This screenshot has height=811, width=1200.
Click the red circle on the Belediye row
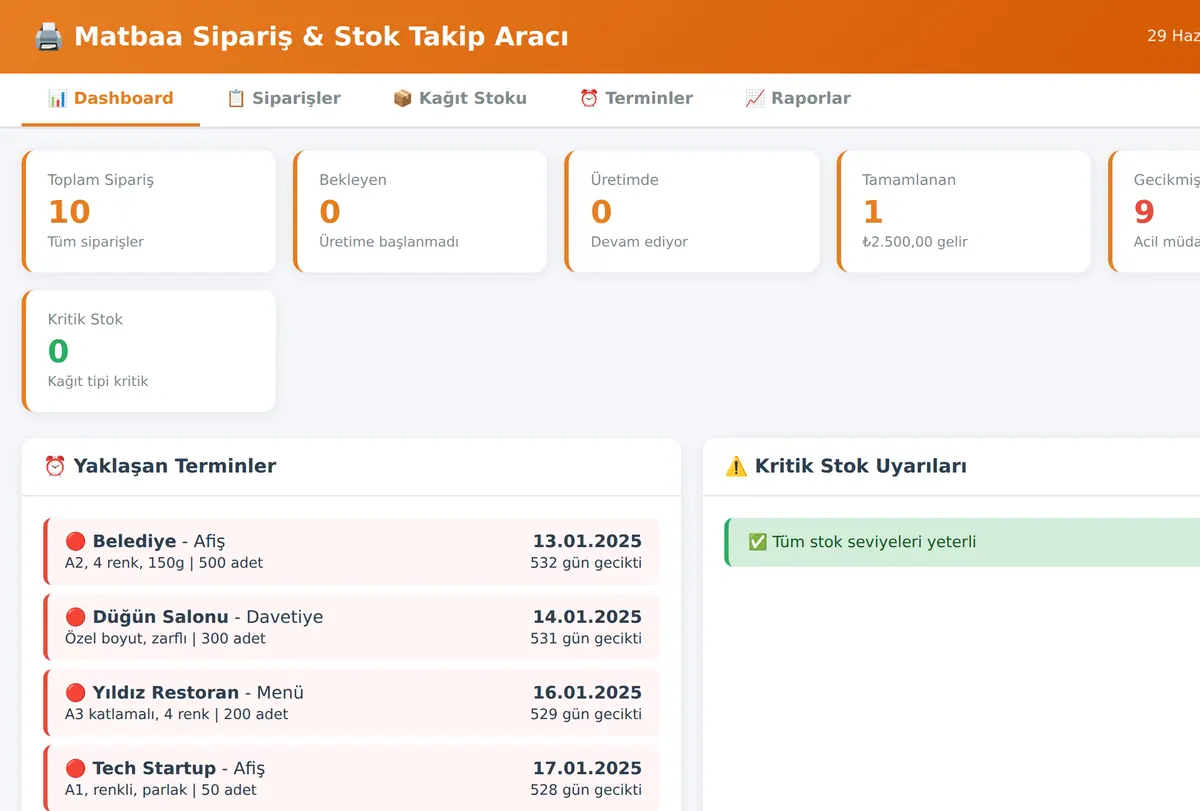pos(75,541)
